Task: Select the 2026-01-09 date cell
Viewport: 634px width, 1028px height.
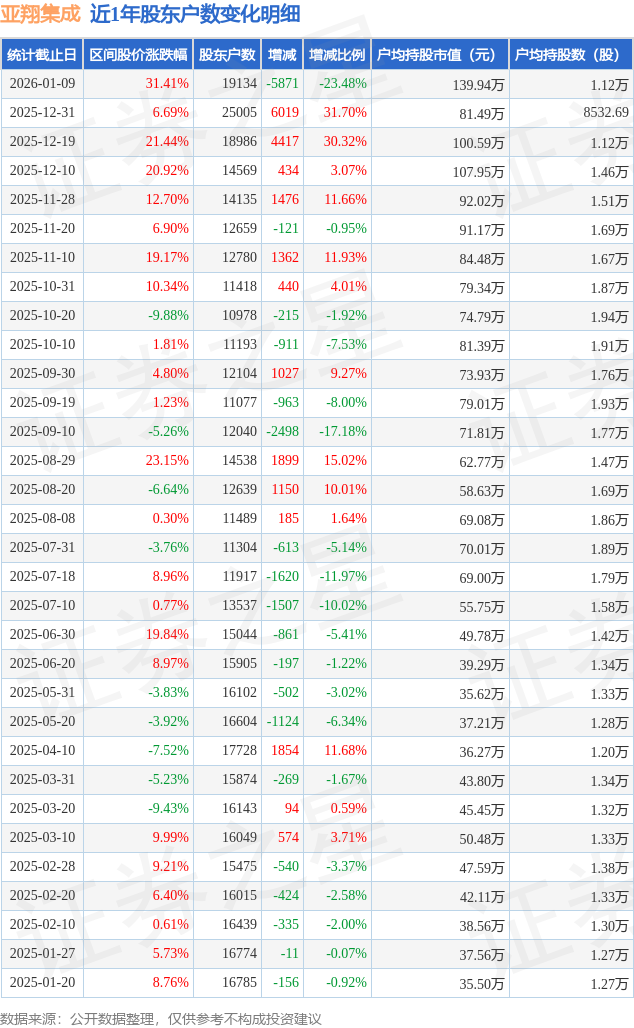Action: pyautogui.click(x=41, y=84)
